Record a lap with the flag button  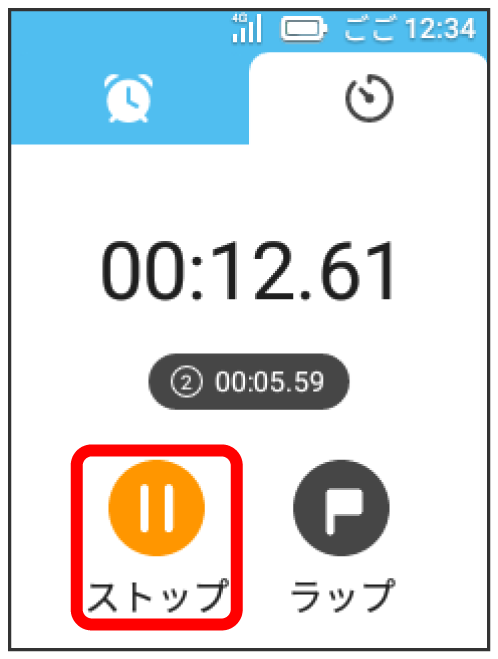point(341,508)
